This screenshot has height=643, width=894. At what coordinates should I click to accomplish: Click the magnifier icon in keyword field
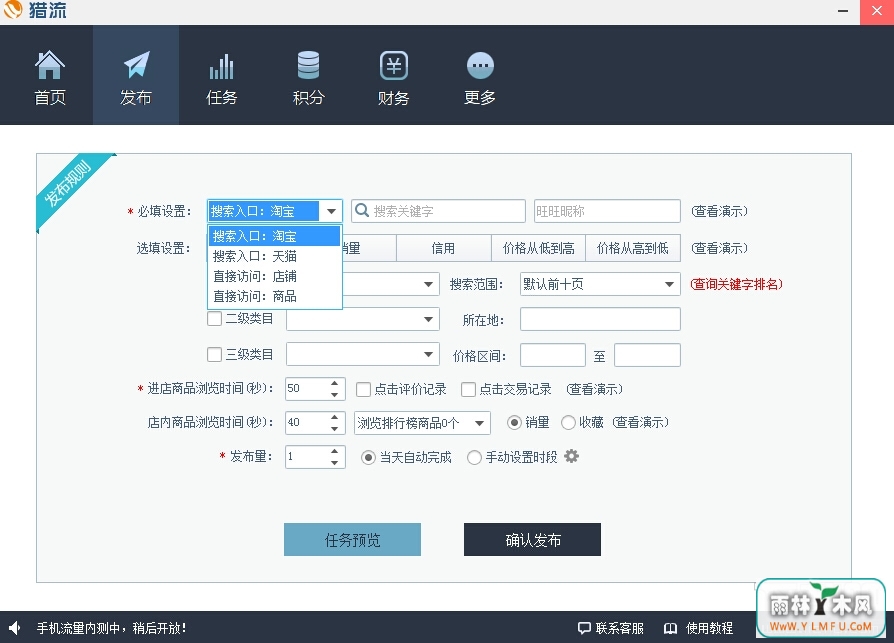coord(361,211)
